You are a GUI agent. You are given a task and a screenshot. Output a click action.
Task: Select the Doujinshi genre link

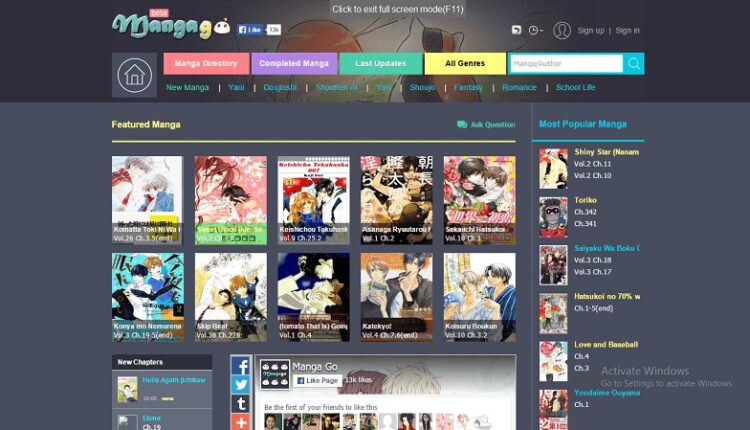[280, 88]
